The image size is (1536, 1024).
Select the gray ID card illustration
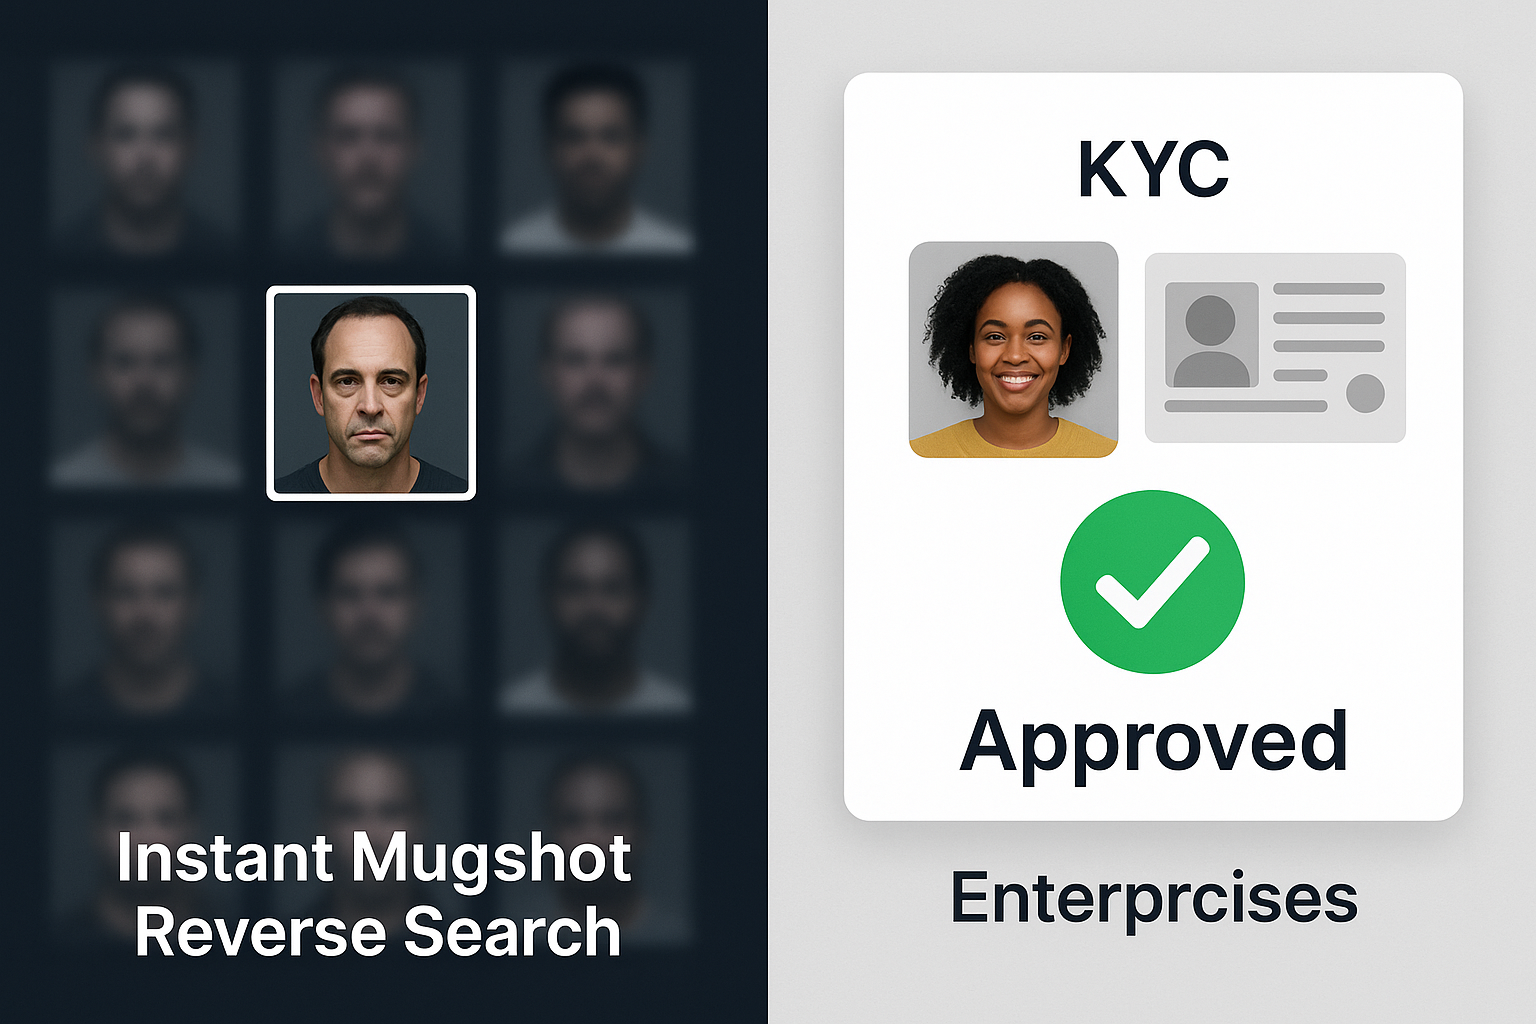point(1275,347)
